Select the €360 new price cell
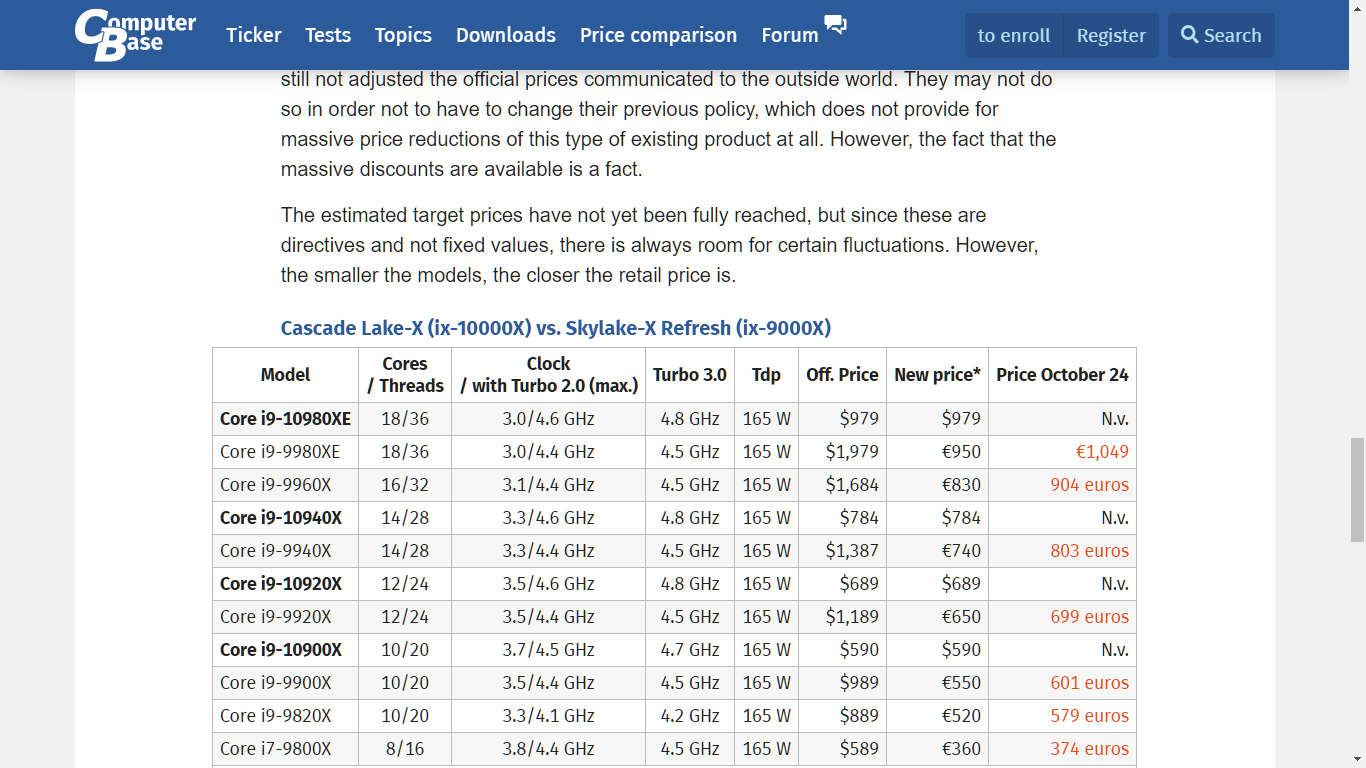The height and width of the screenshot is (768, 1366). [x=937, y=749]
